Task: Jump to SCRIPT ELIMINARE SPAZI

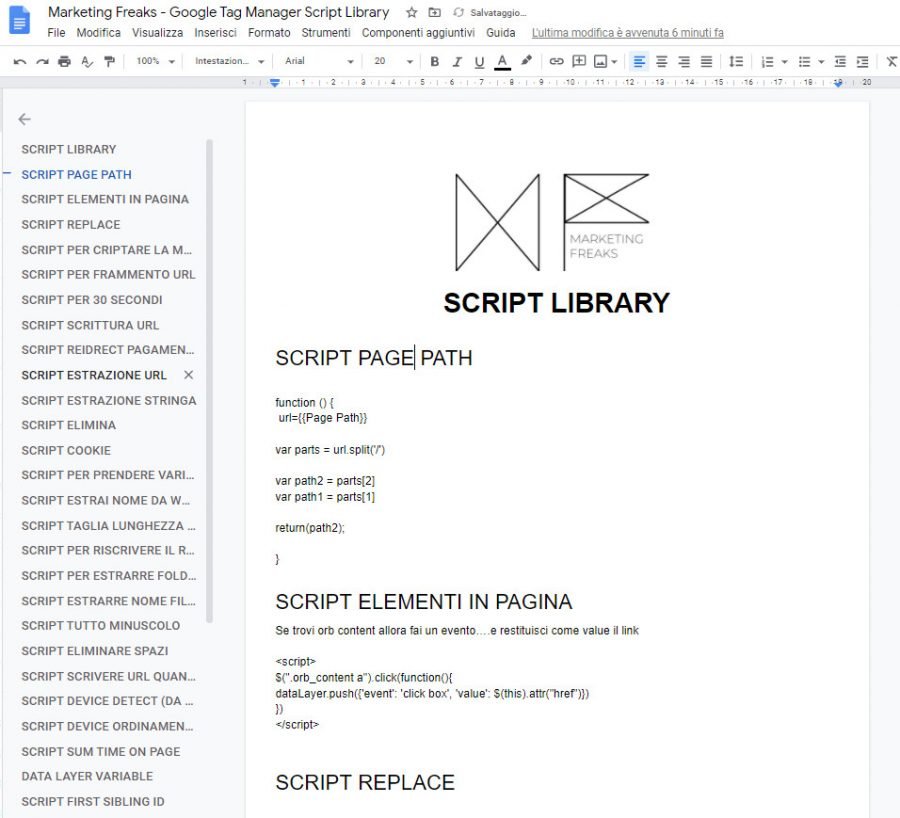Action: (95, 651)
